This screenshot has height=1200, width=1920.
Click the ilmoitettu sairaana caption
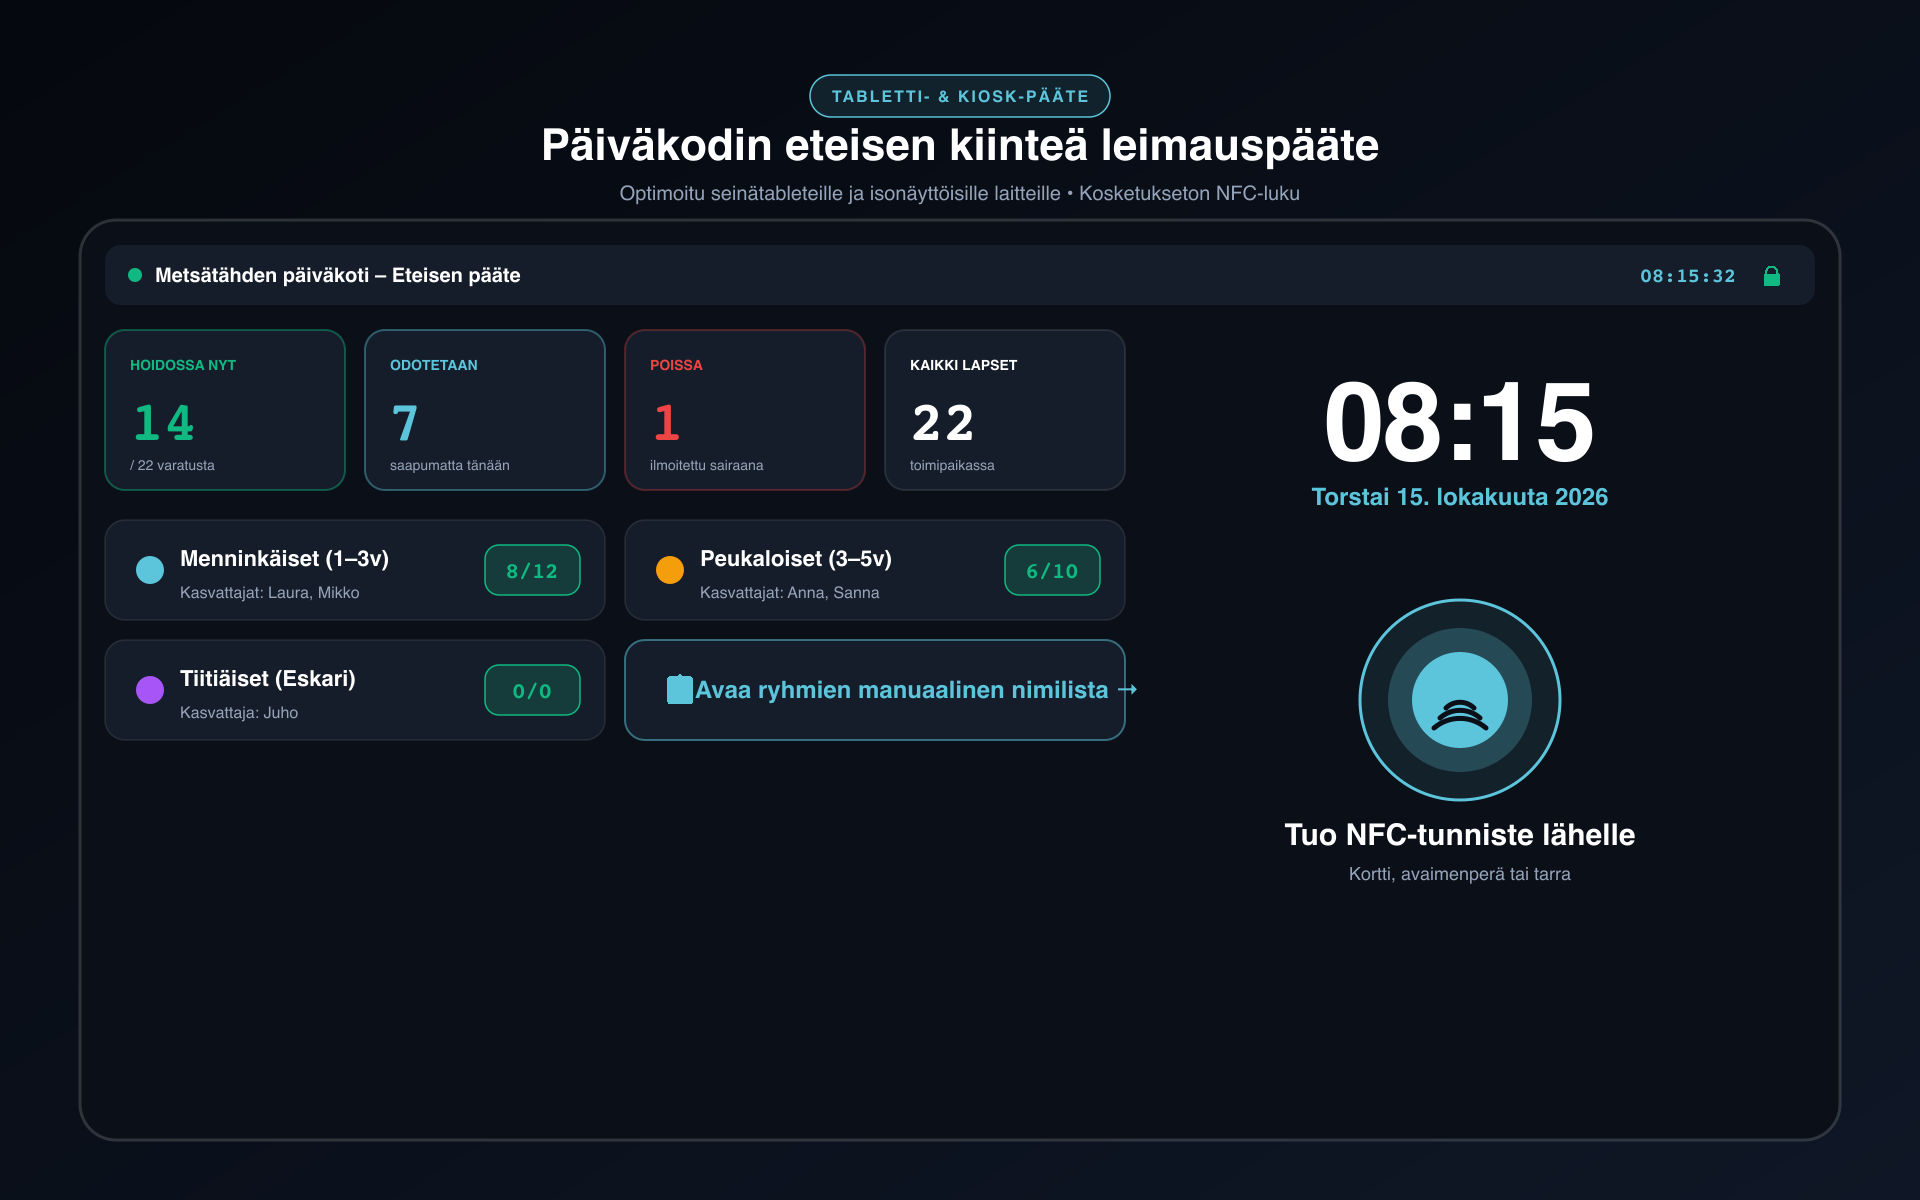707,465
